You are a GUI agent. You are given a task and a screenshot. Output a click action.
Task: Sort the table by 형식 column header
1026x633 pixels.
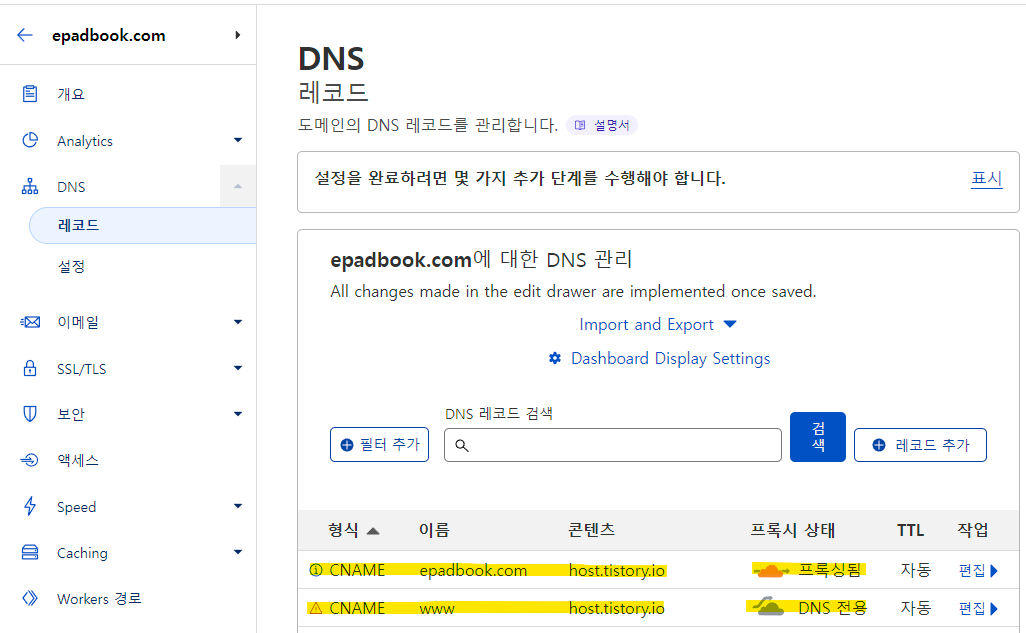pyautogui.click(x=353, y=530)
